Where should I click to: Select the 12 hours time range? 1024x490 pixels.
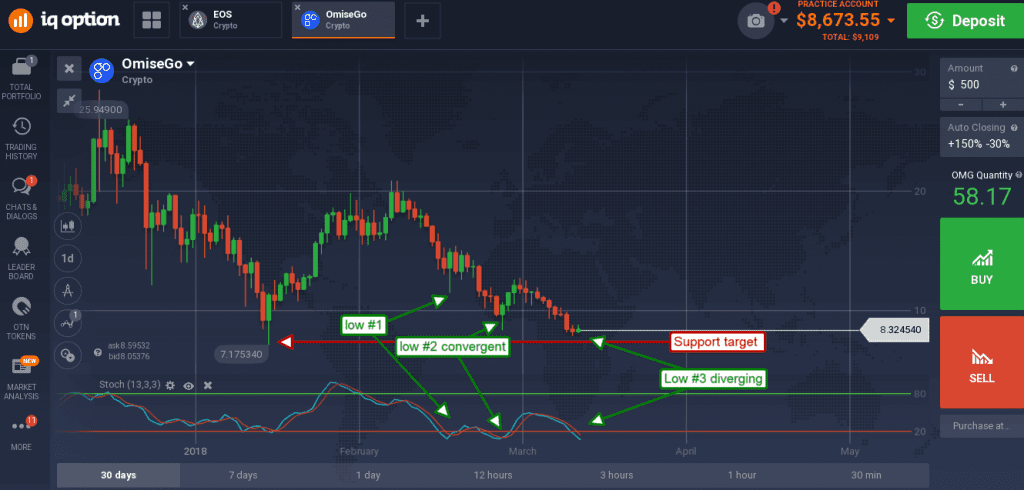tap(492, 475)
